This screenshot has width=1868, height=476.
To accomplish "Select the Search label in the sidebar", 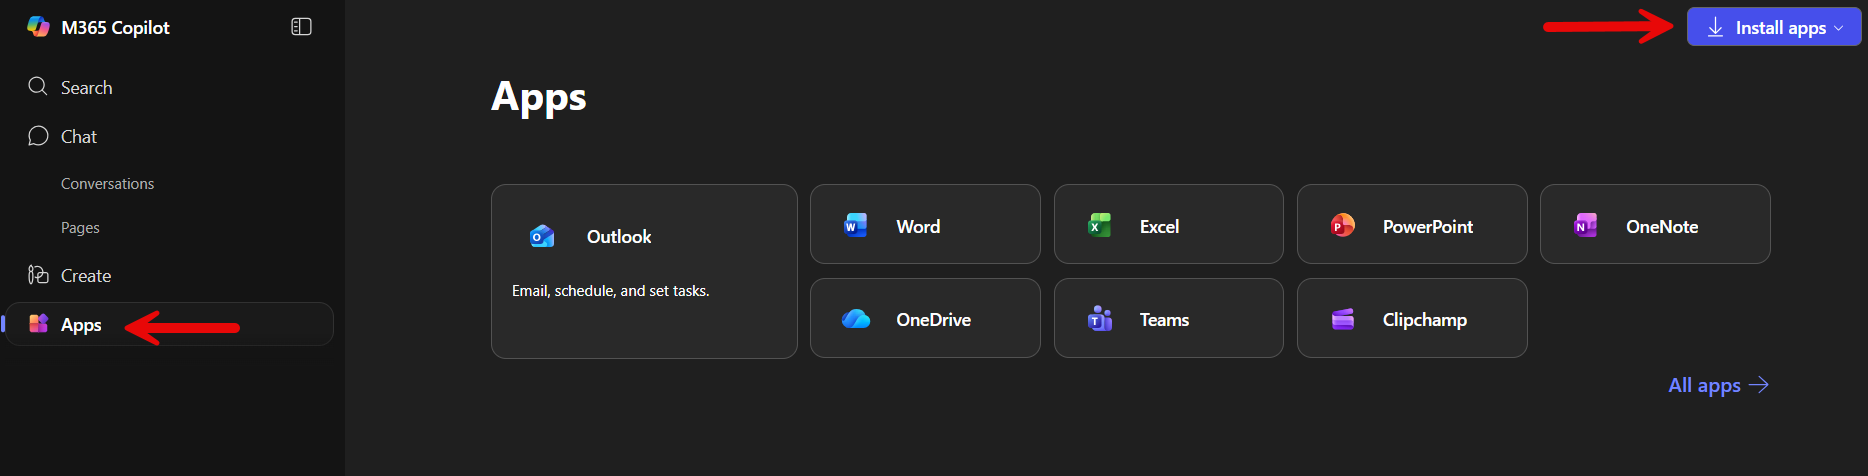I will tap(86, 88).
